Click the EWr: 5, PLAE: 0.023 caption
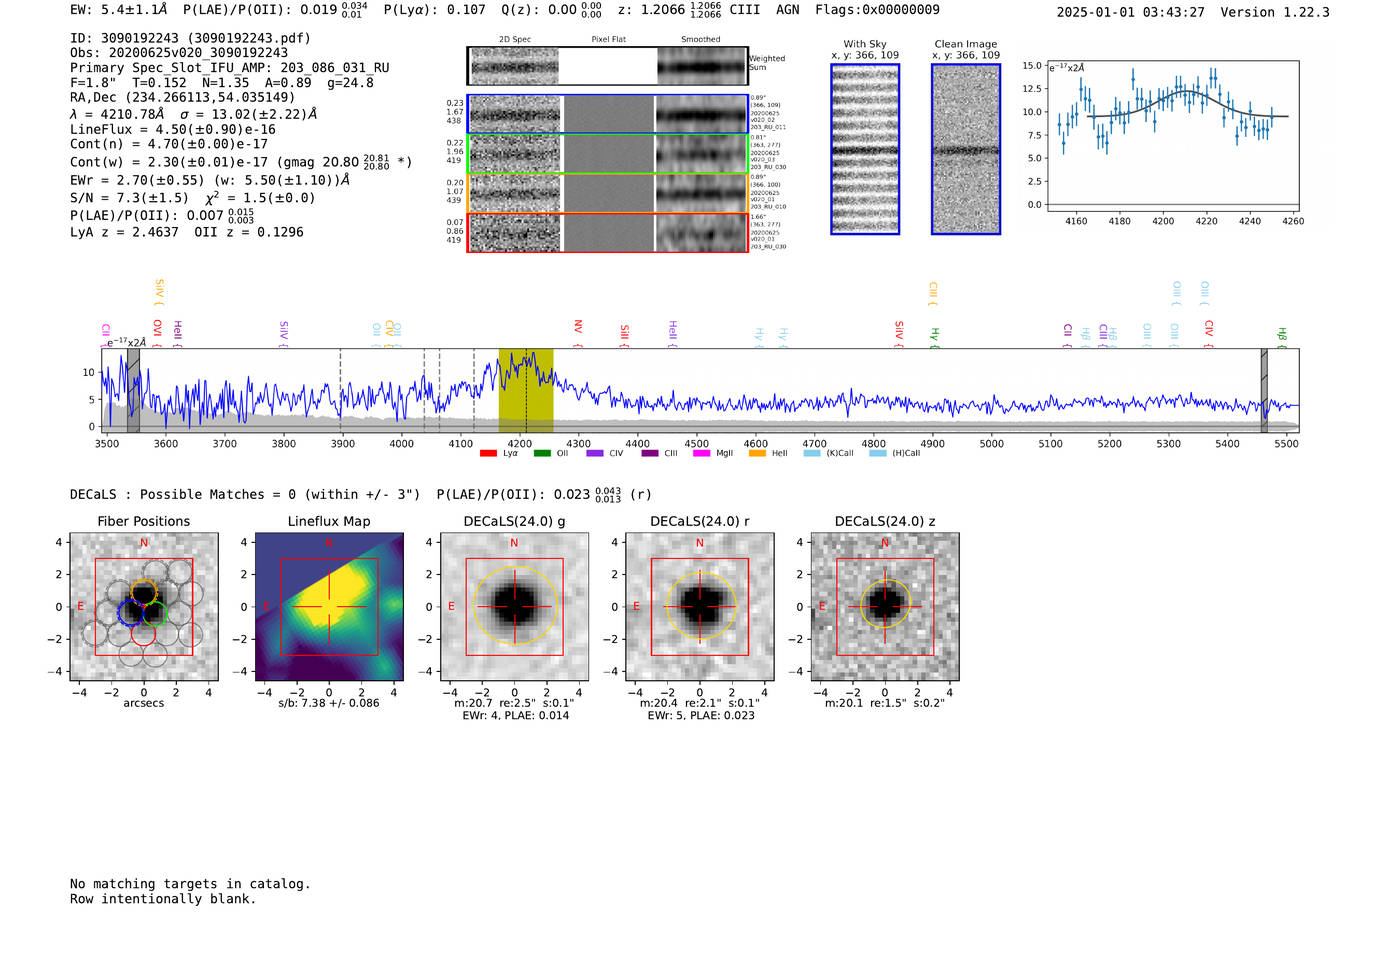Viewport: 1400px width, 953px height. coord(700,716)
